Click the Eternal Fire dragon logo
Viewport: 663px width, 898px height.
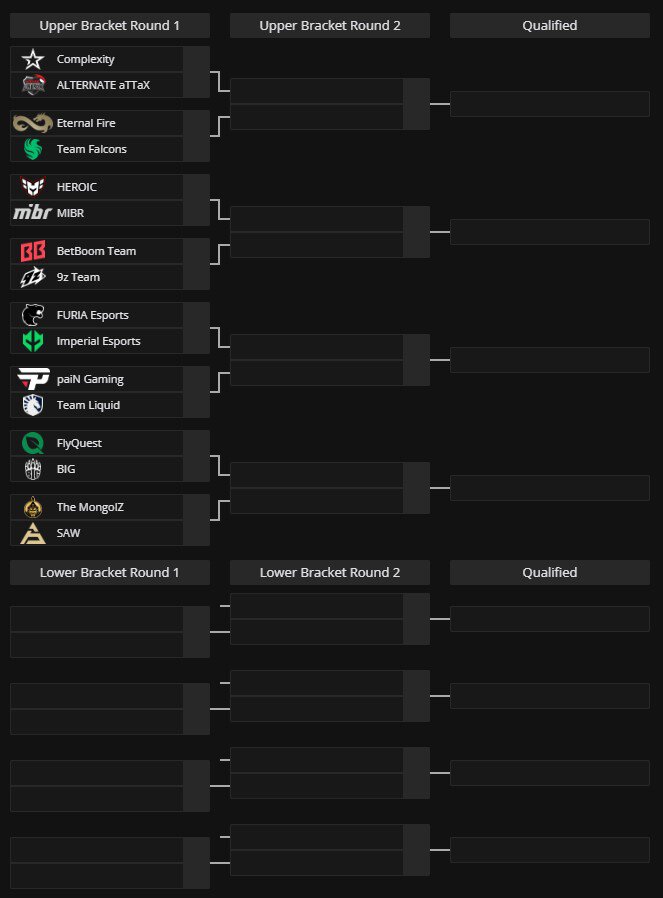33,123
